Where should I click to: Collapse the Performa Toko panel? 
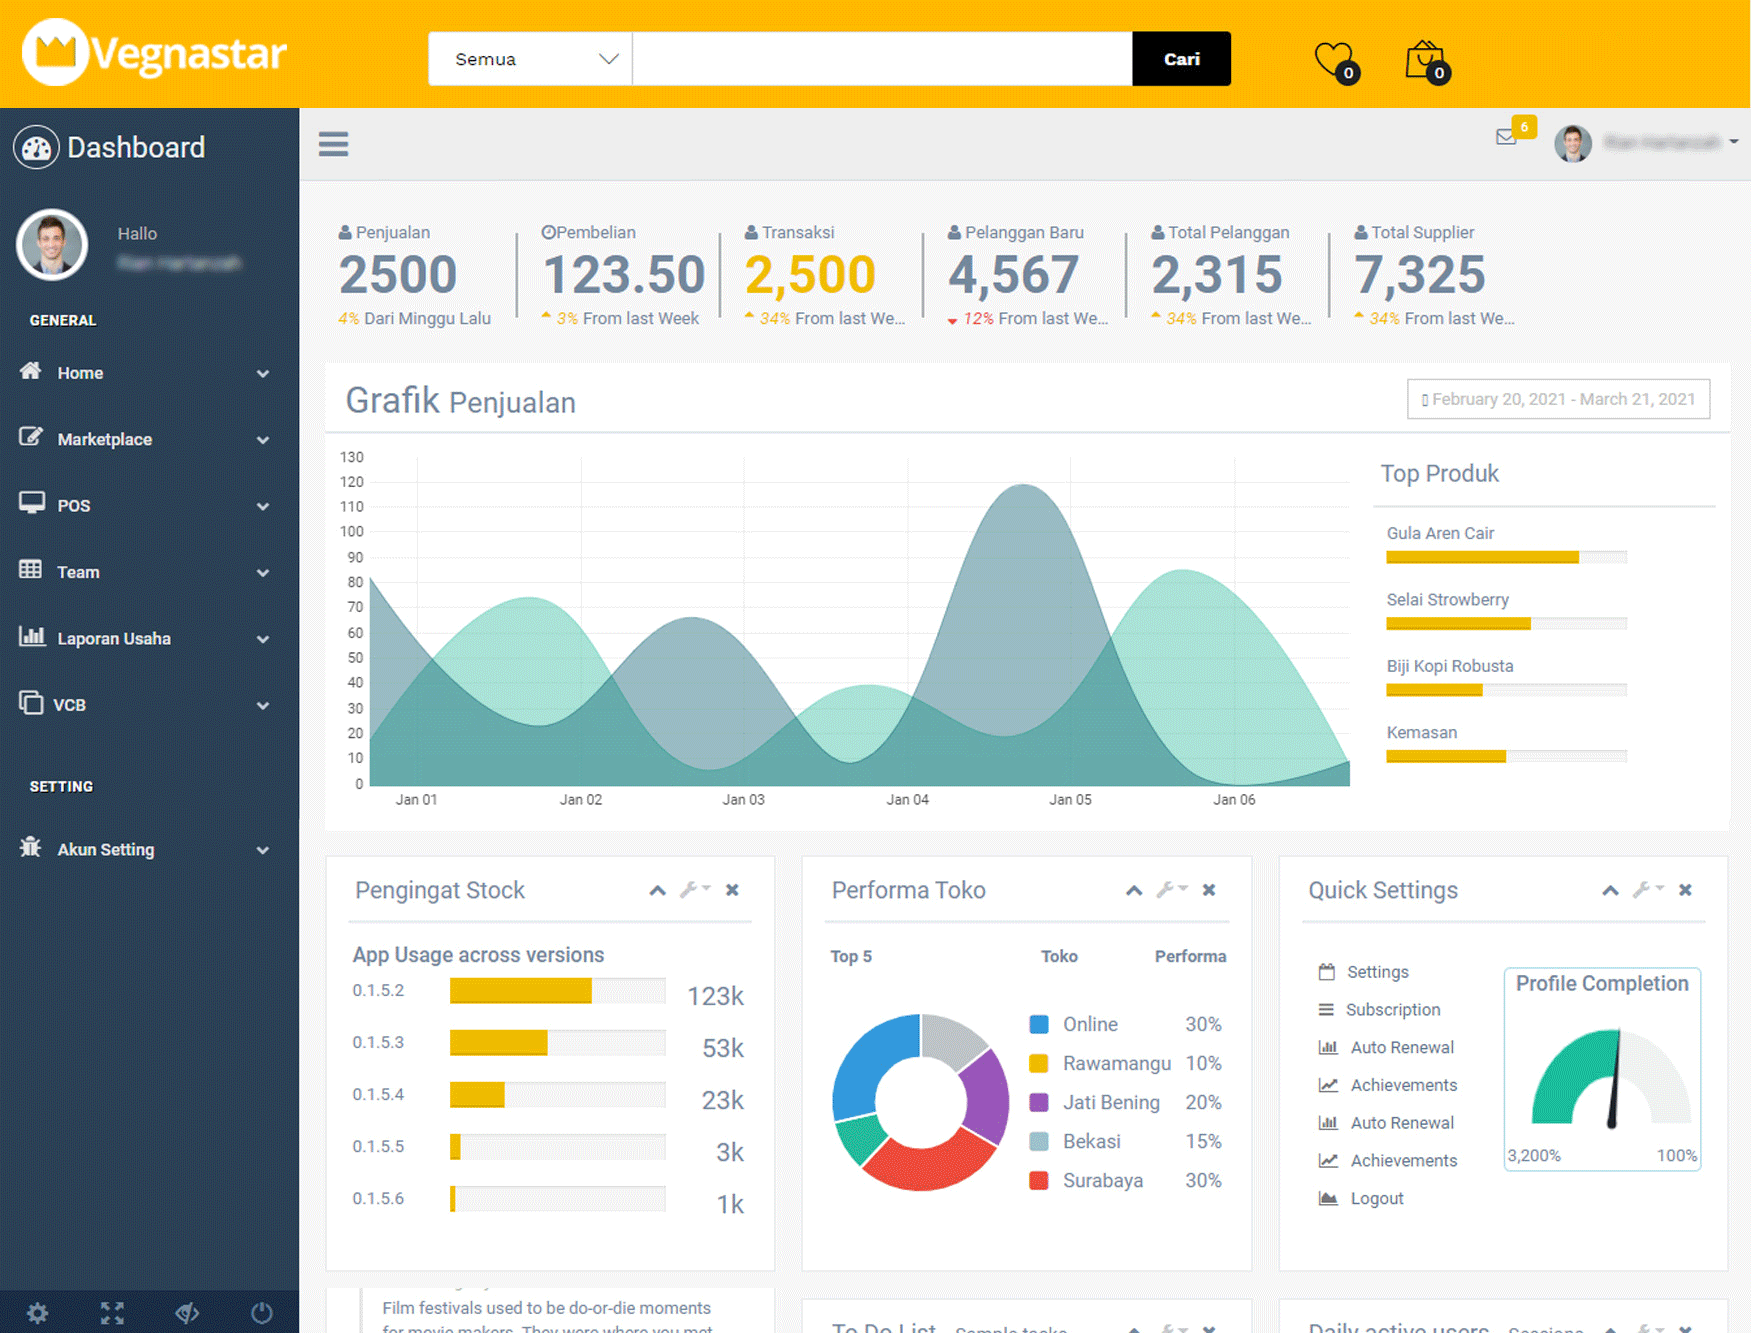1134,889
